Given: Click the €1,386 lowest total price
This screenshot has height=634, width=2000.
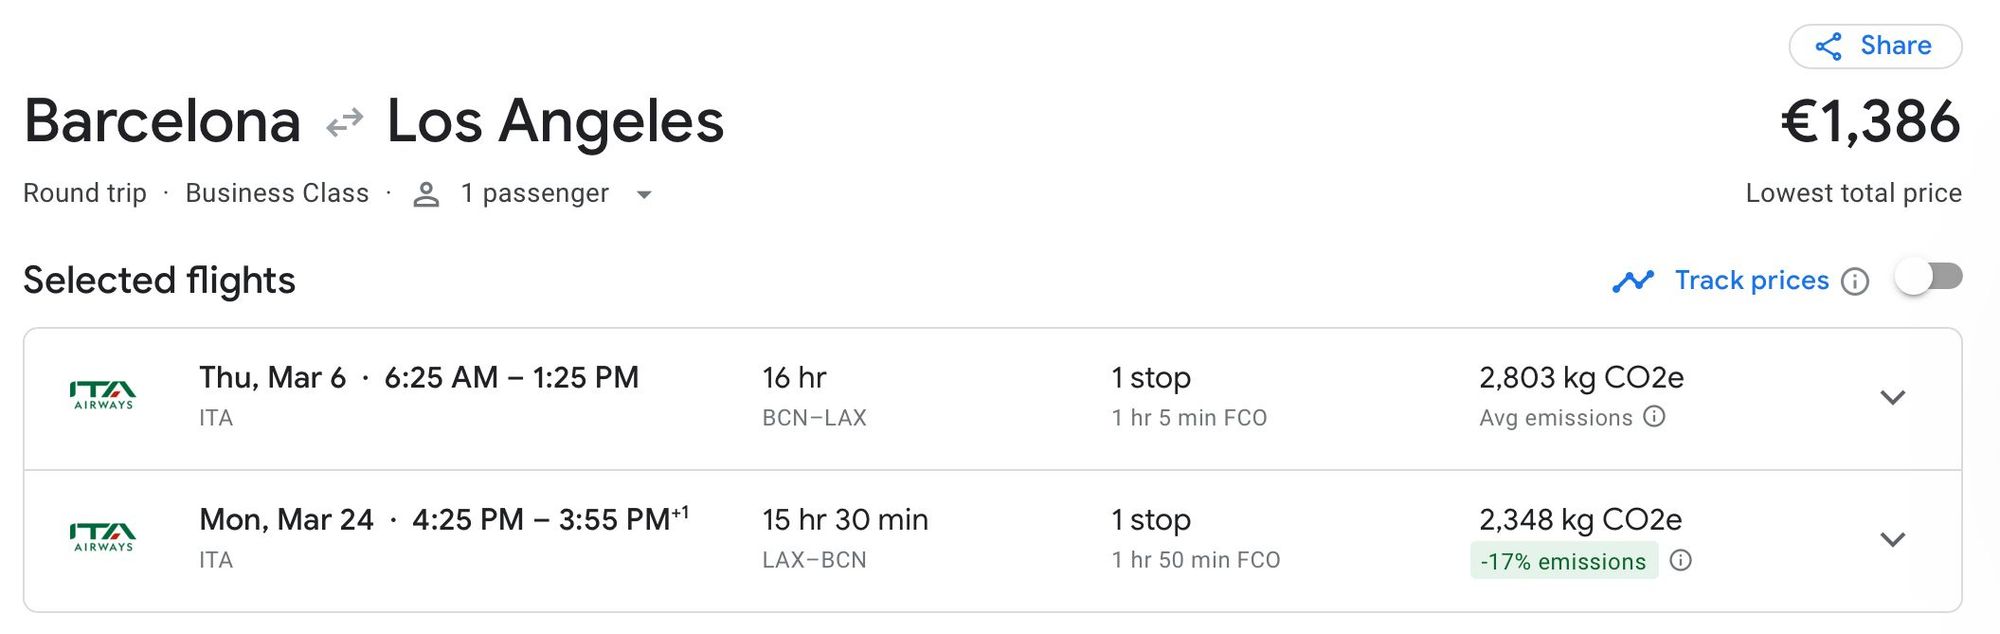Looking at the screenshot, I should (x=1870, y=122).
